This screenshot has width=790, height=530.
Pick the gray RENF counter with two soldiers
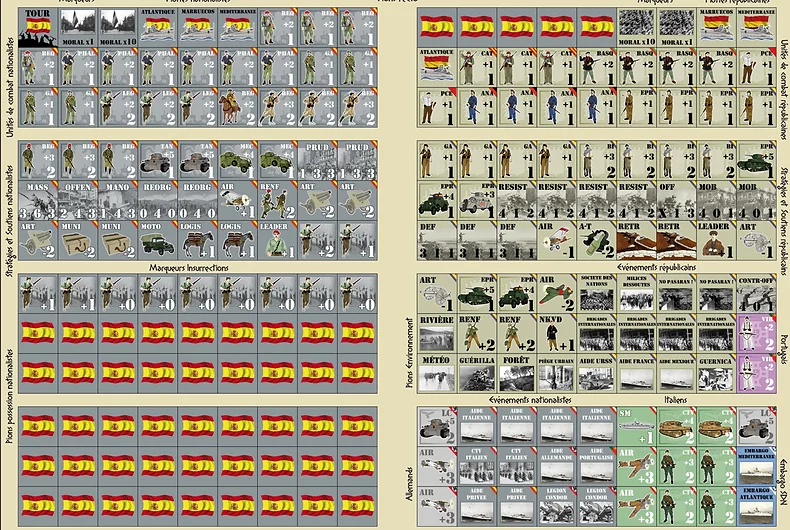[278, 201]
